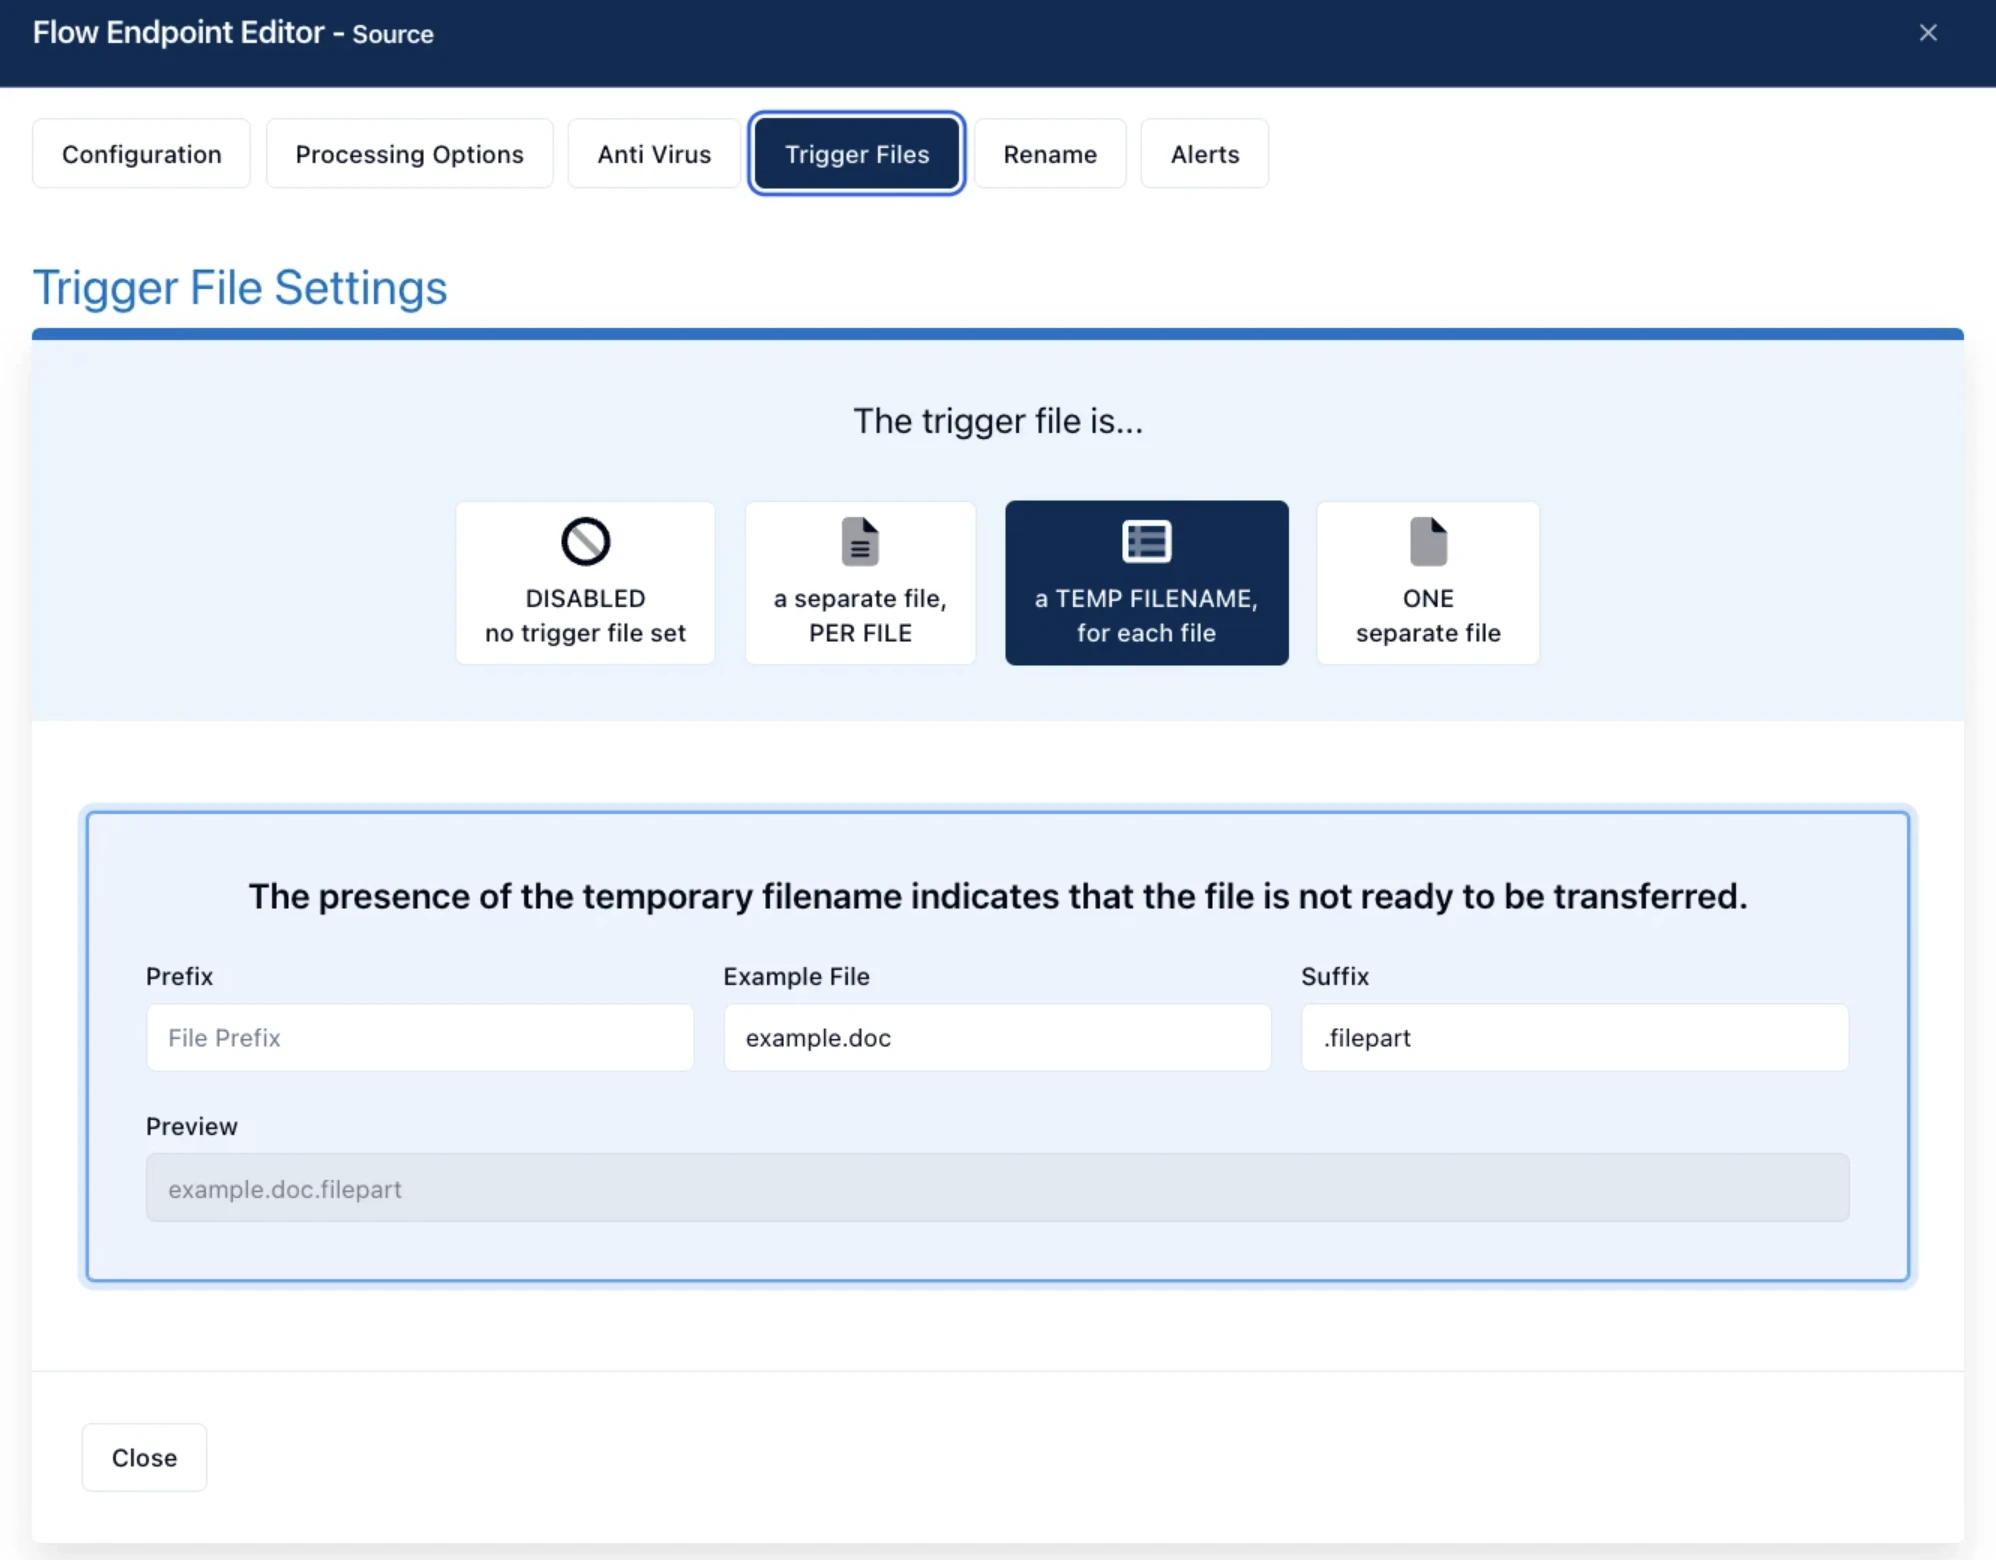Switch to Processing Options tab

[x=409, y=154]
